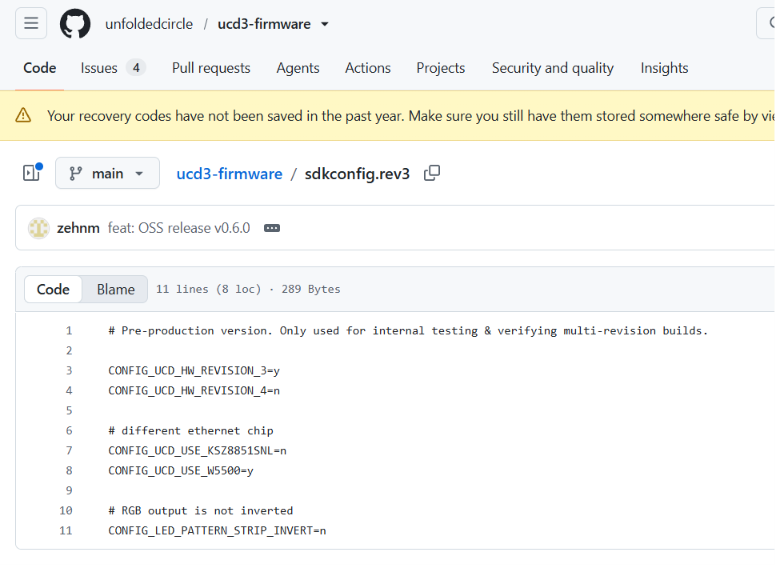Select the Code view toggle
775x565 pixels.
53,289
